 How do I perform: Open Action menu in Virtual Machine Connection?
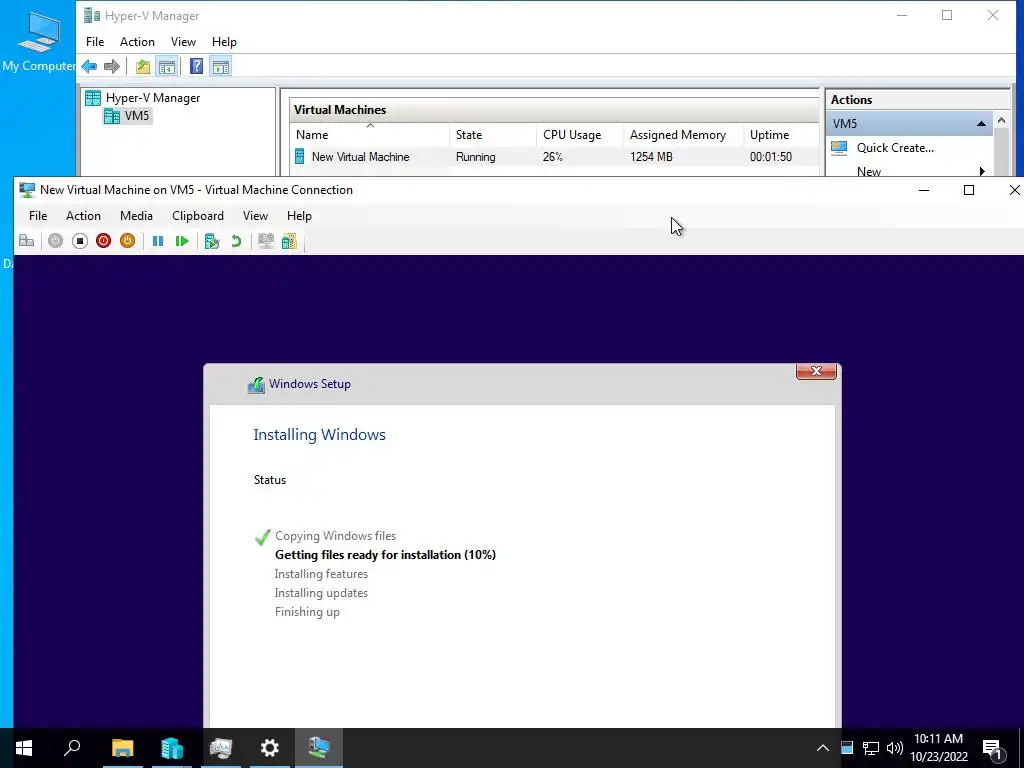83,216
